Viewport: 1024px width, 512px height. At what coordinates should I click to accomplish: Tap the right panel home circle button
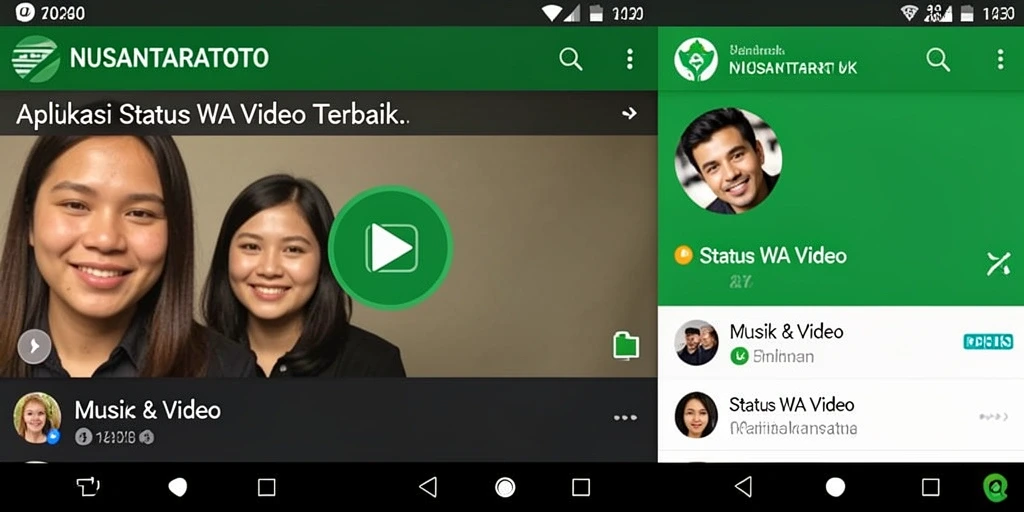click(835, 487)
